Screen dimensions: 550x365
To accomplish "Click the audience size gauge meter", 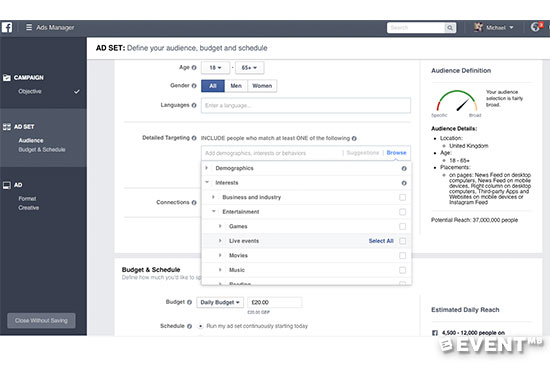I will pos(457,101).
